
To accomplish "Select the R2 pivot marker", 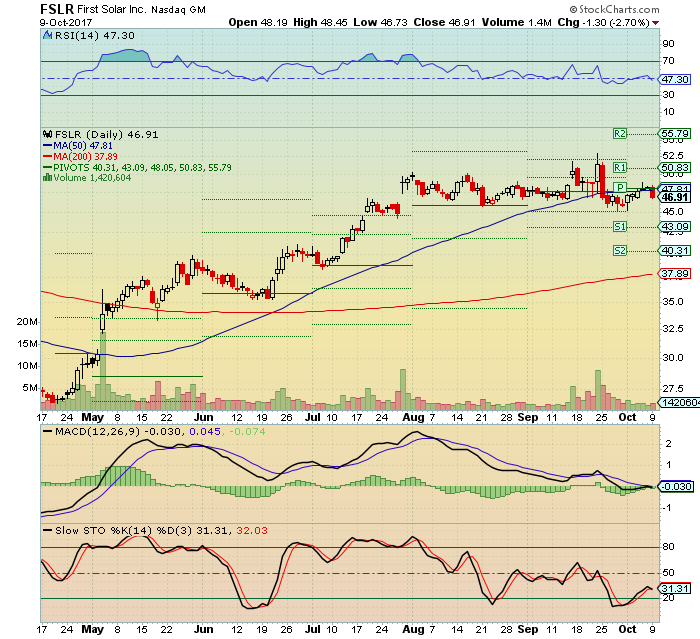I will (620, 134).
